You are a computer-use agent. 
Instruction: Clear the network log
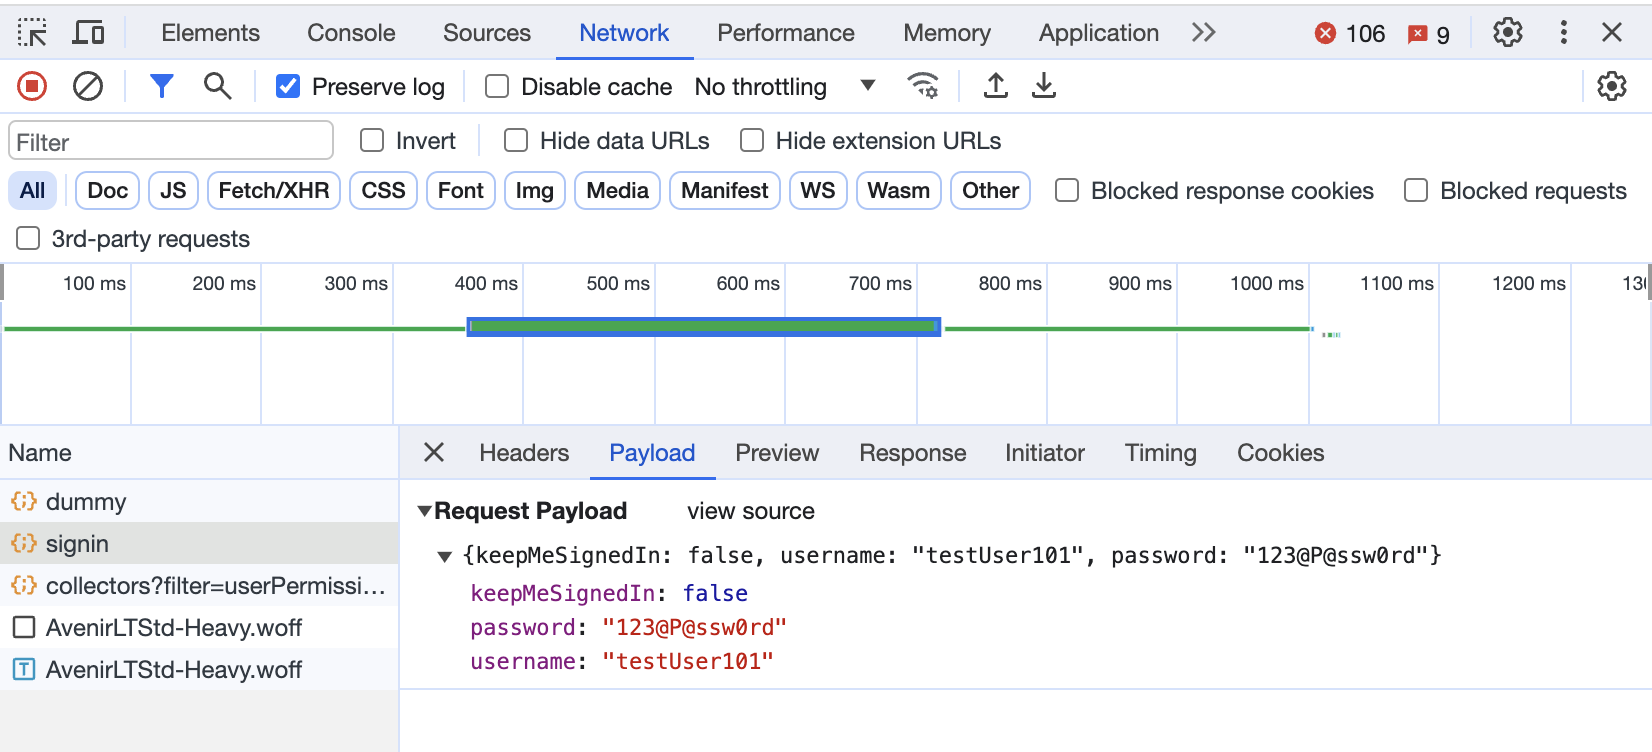click(x=88, y=87)
